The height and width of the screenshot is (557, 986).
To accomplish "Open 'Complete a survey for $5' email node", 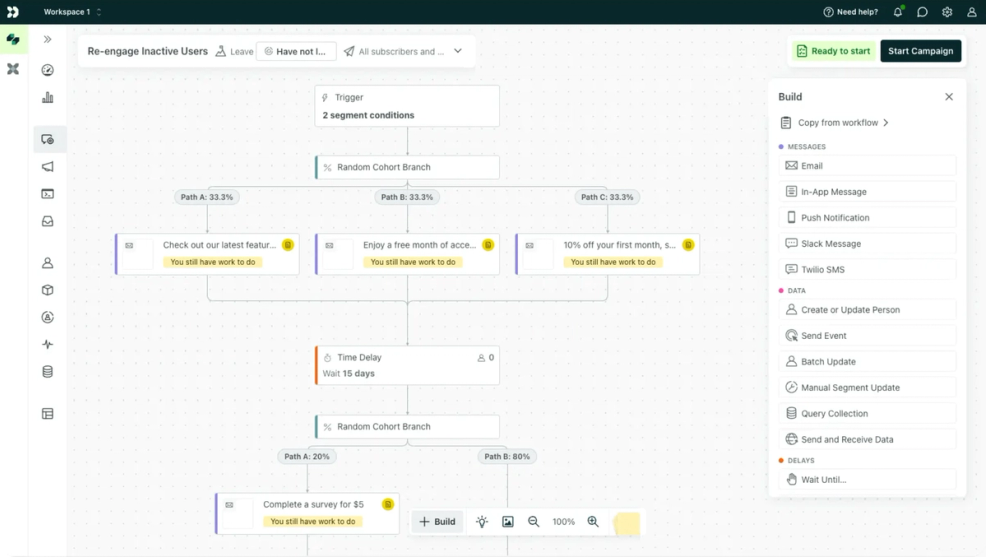I will tap(307, 514).
